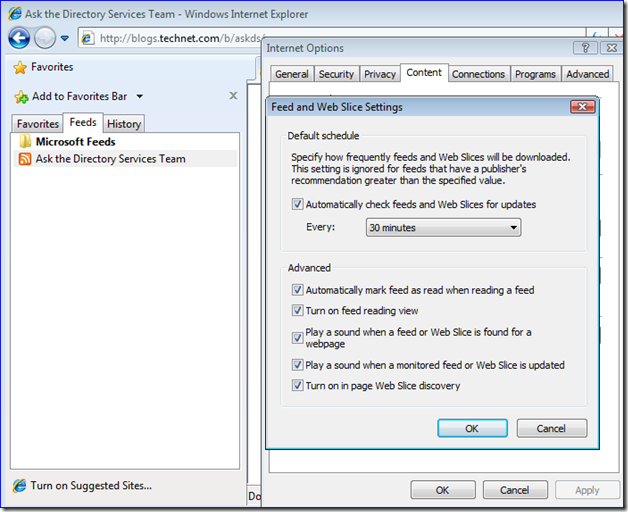Click the Suggested Sites Internet Explorer icon

19,486
